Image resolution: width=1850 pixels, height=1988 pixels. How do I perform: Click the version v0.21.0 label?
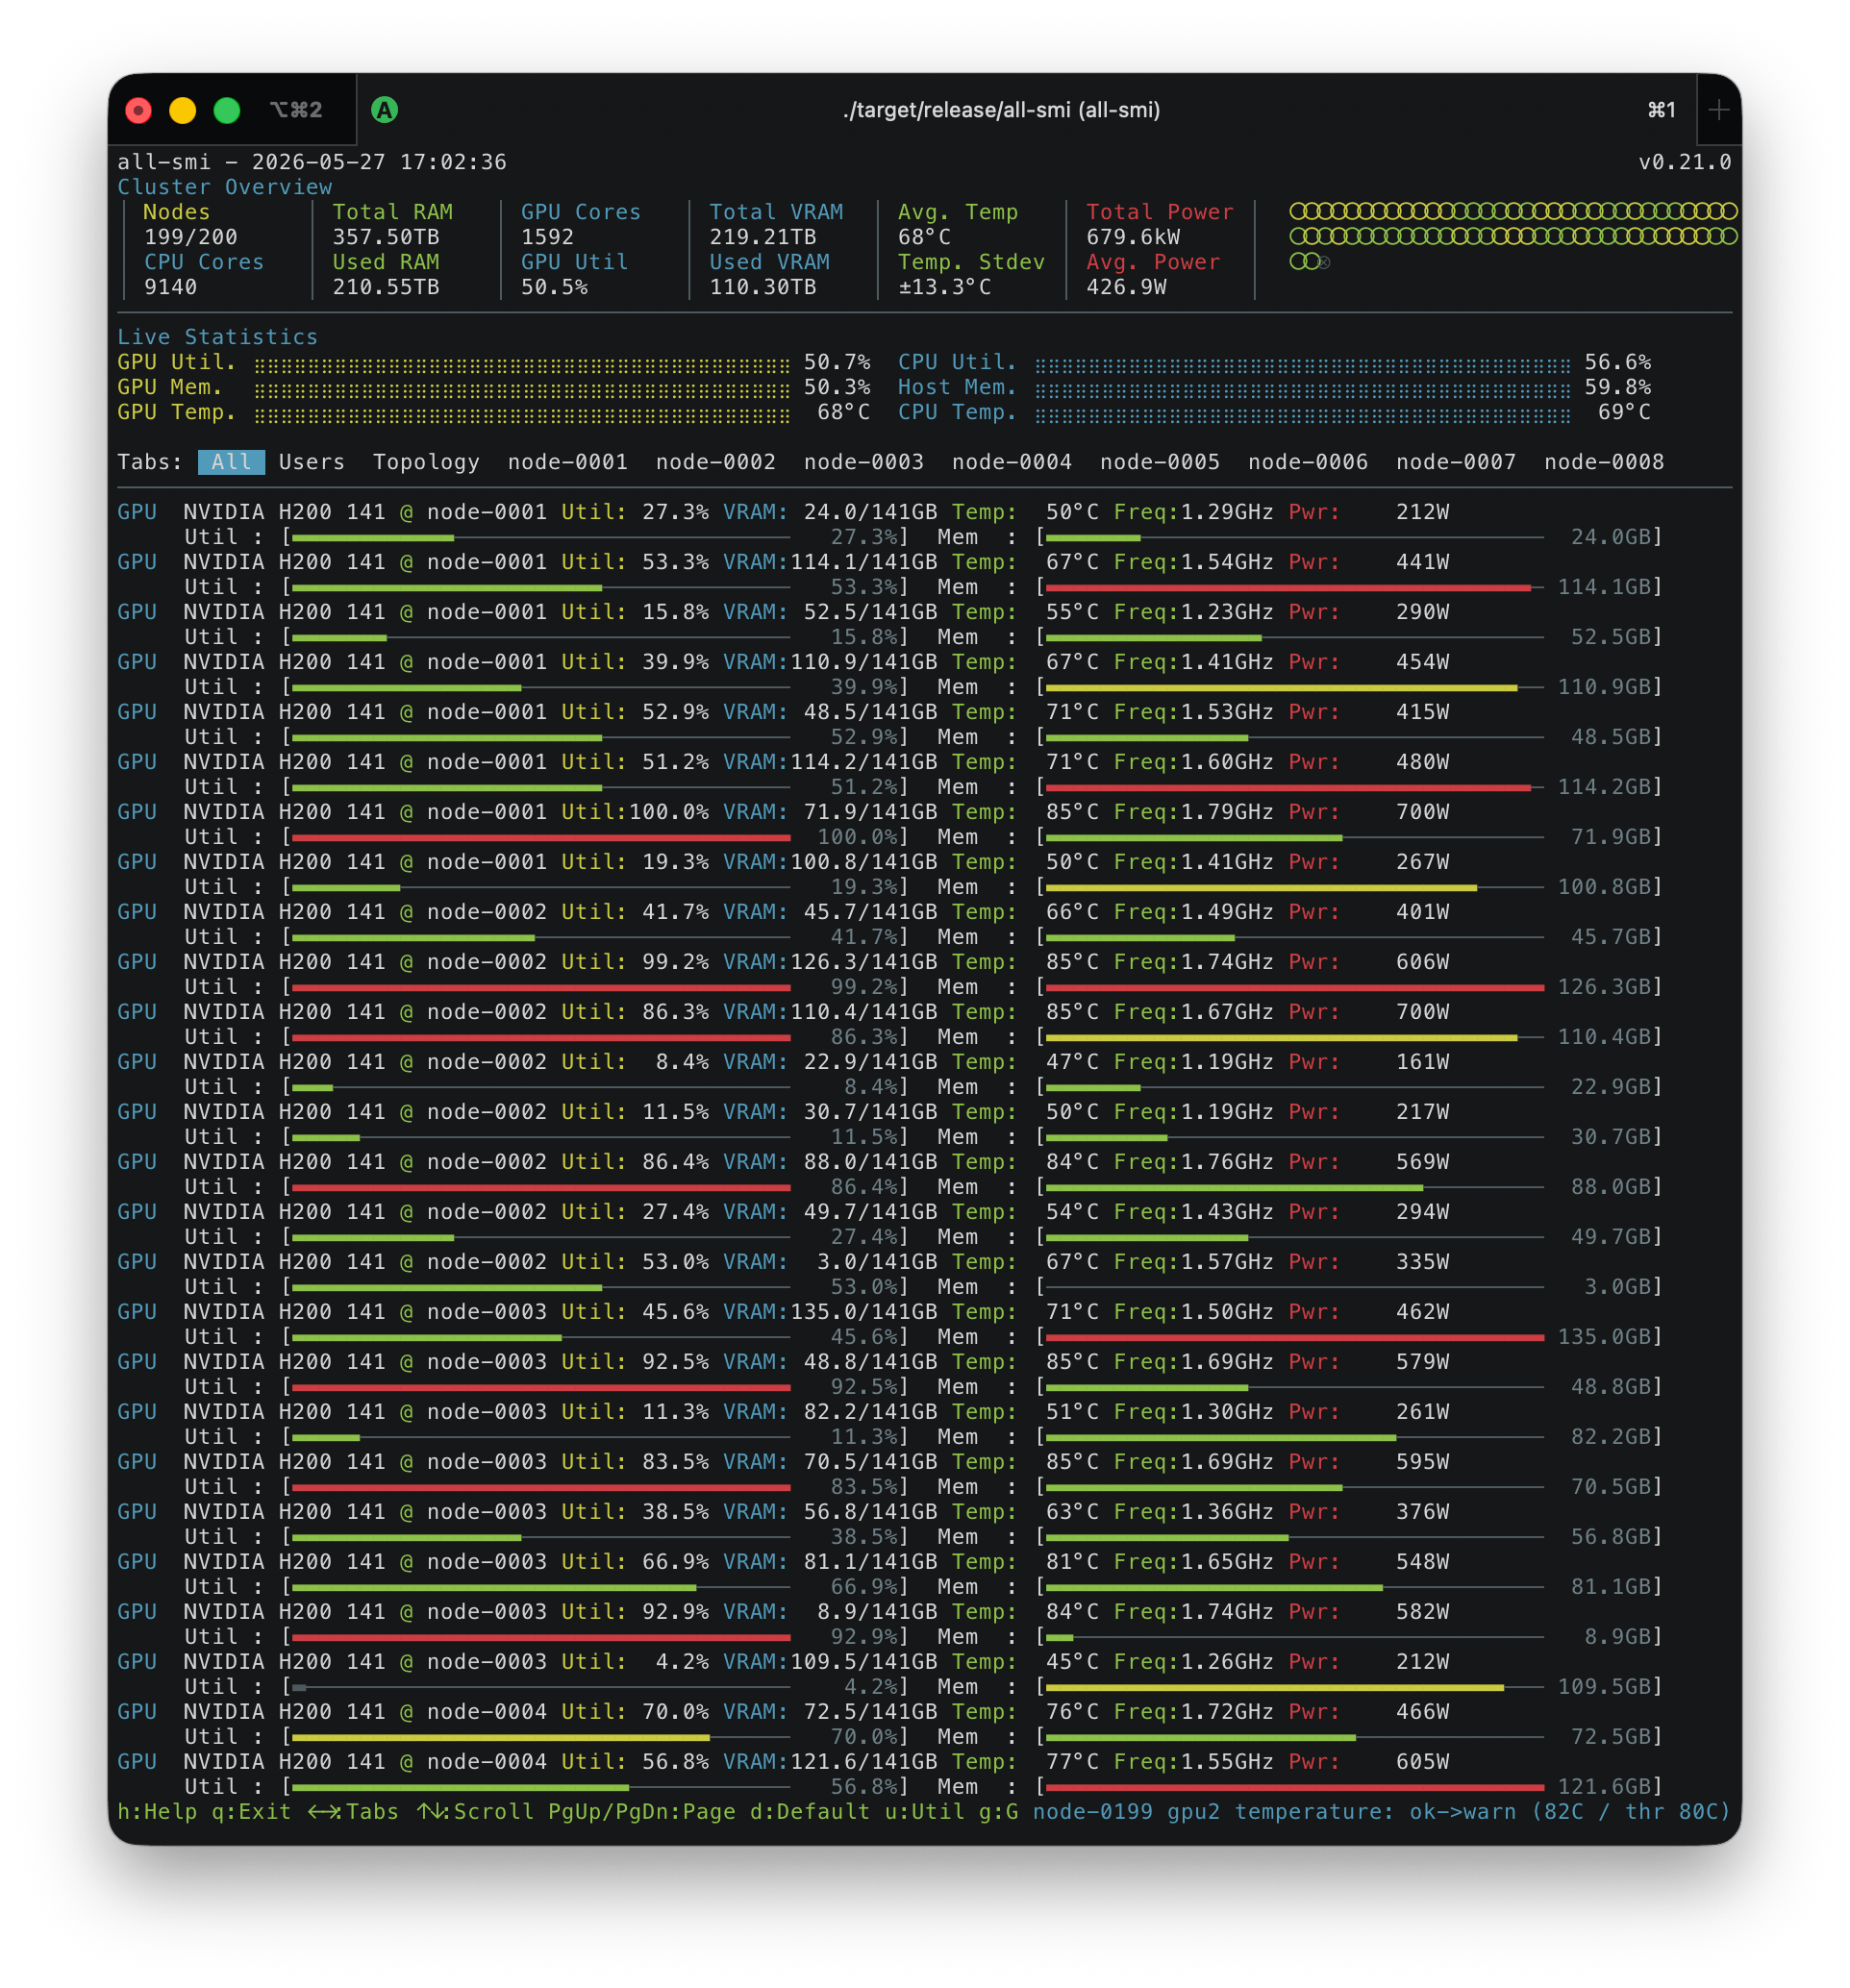pos(1685,162)
